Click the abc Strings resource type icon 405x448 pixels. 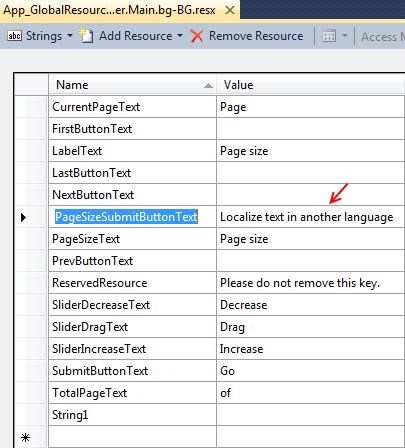pos(14,36)
